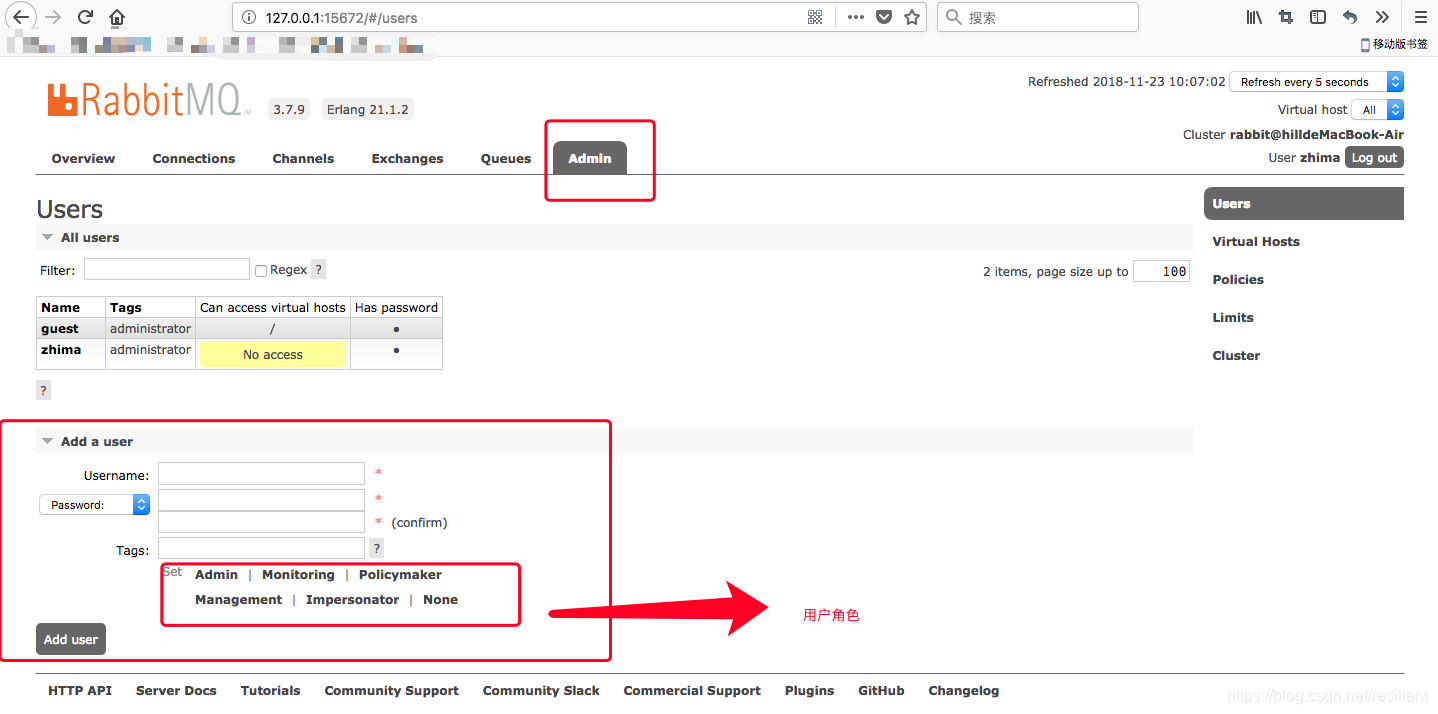Open the Virtual host All dropdown
Image resolution: width=1438 pixels, height=714 pixels.
point(1377,110)
